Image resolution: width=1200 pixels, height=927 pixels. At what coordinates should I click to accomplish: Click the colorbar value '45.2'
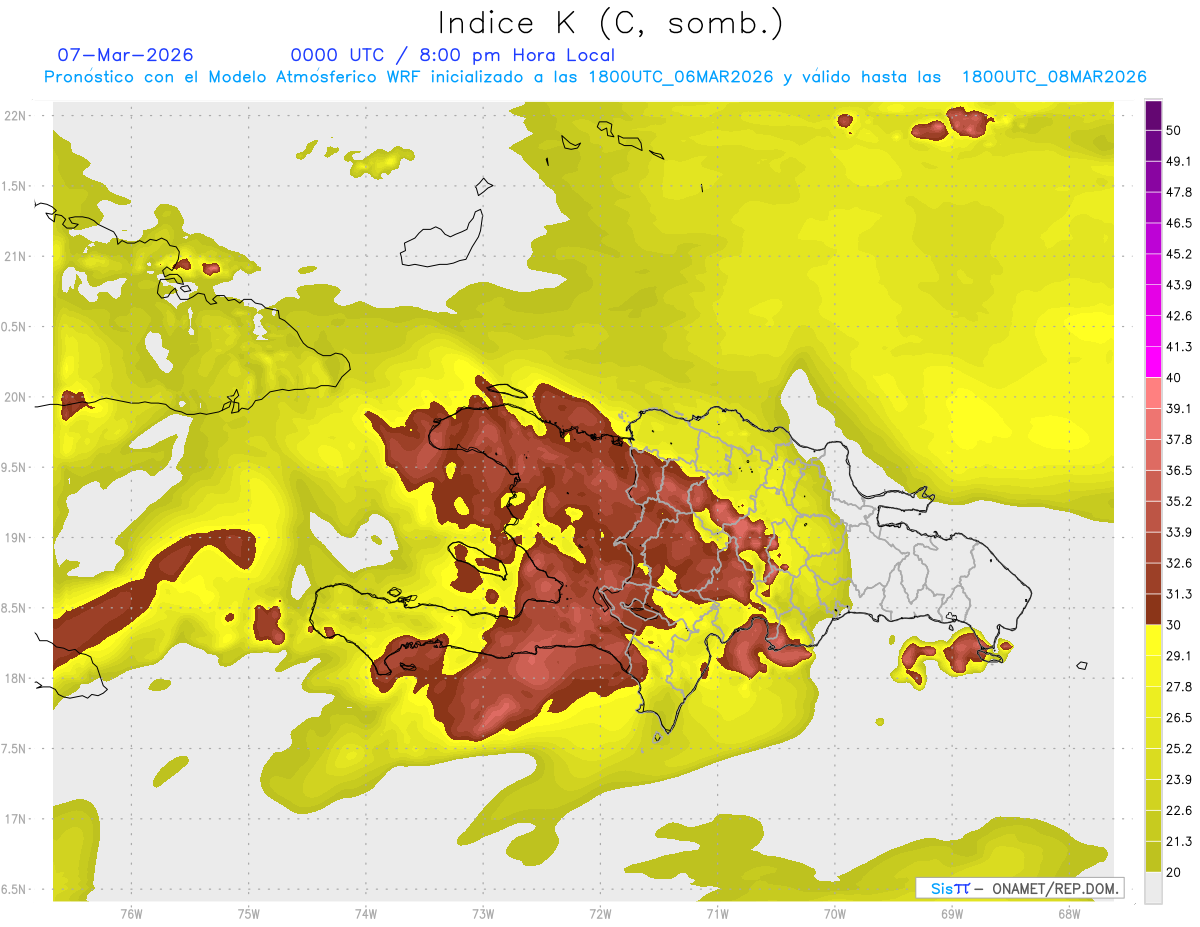(1179, 254)
